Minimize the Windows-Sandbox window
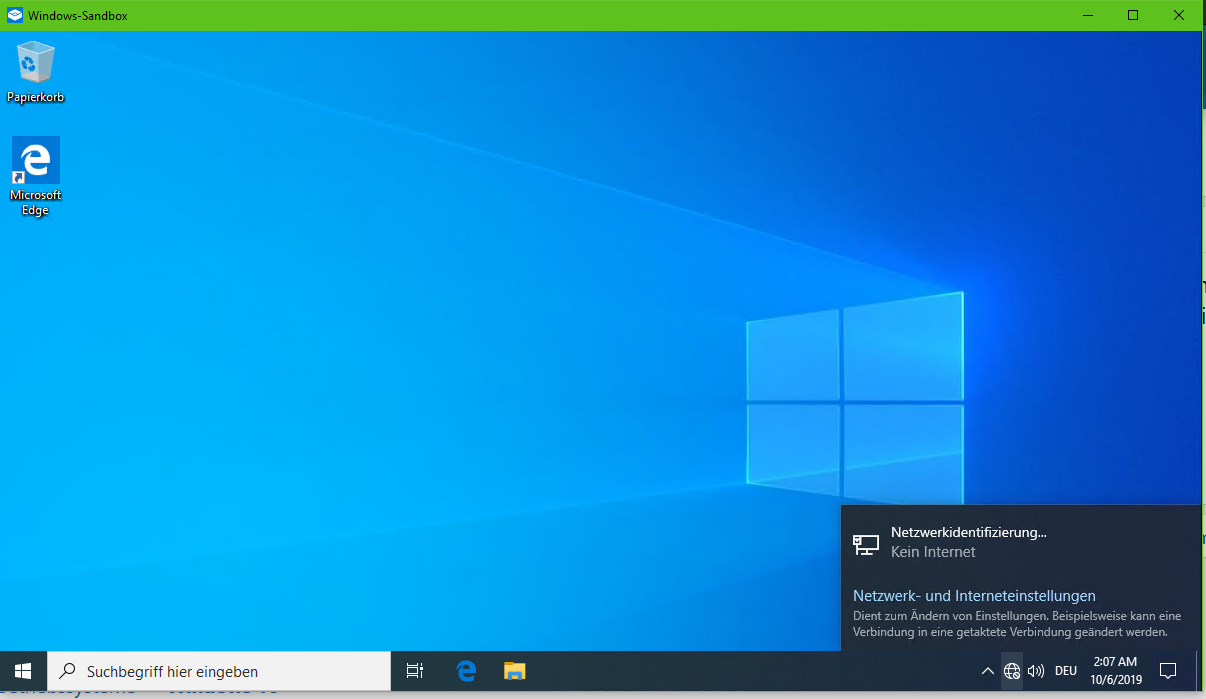1206x699 pixels. (x=1087, y=15)
